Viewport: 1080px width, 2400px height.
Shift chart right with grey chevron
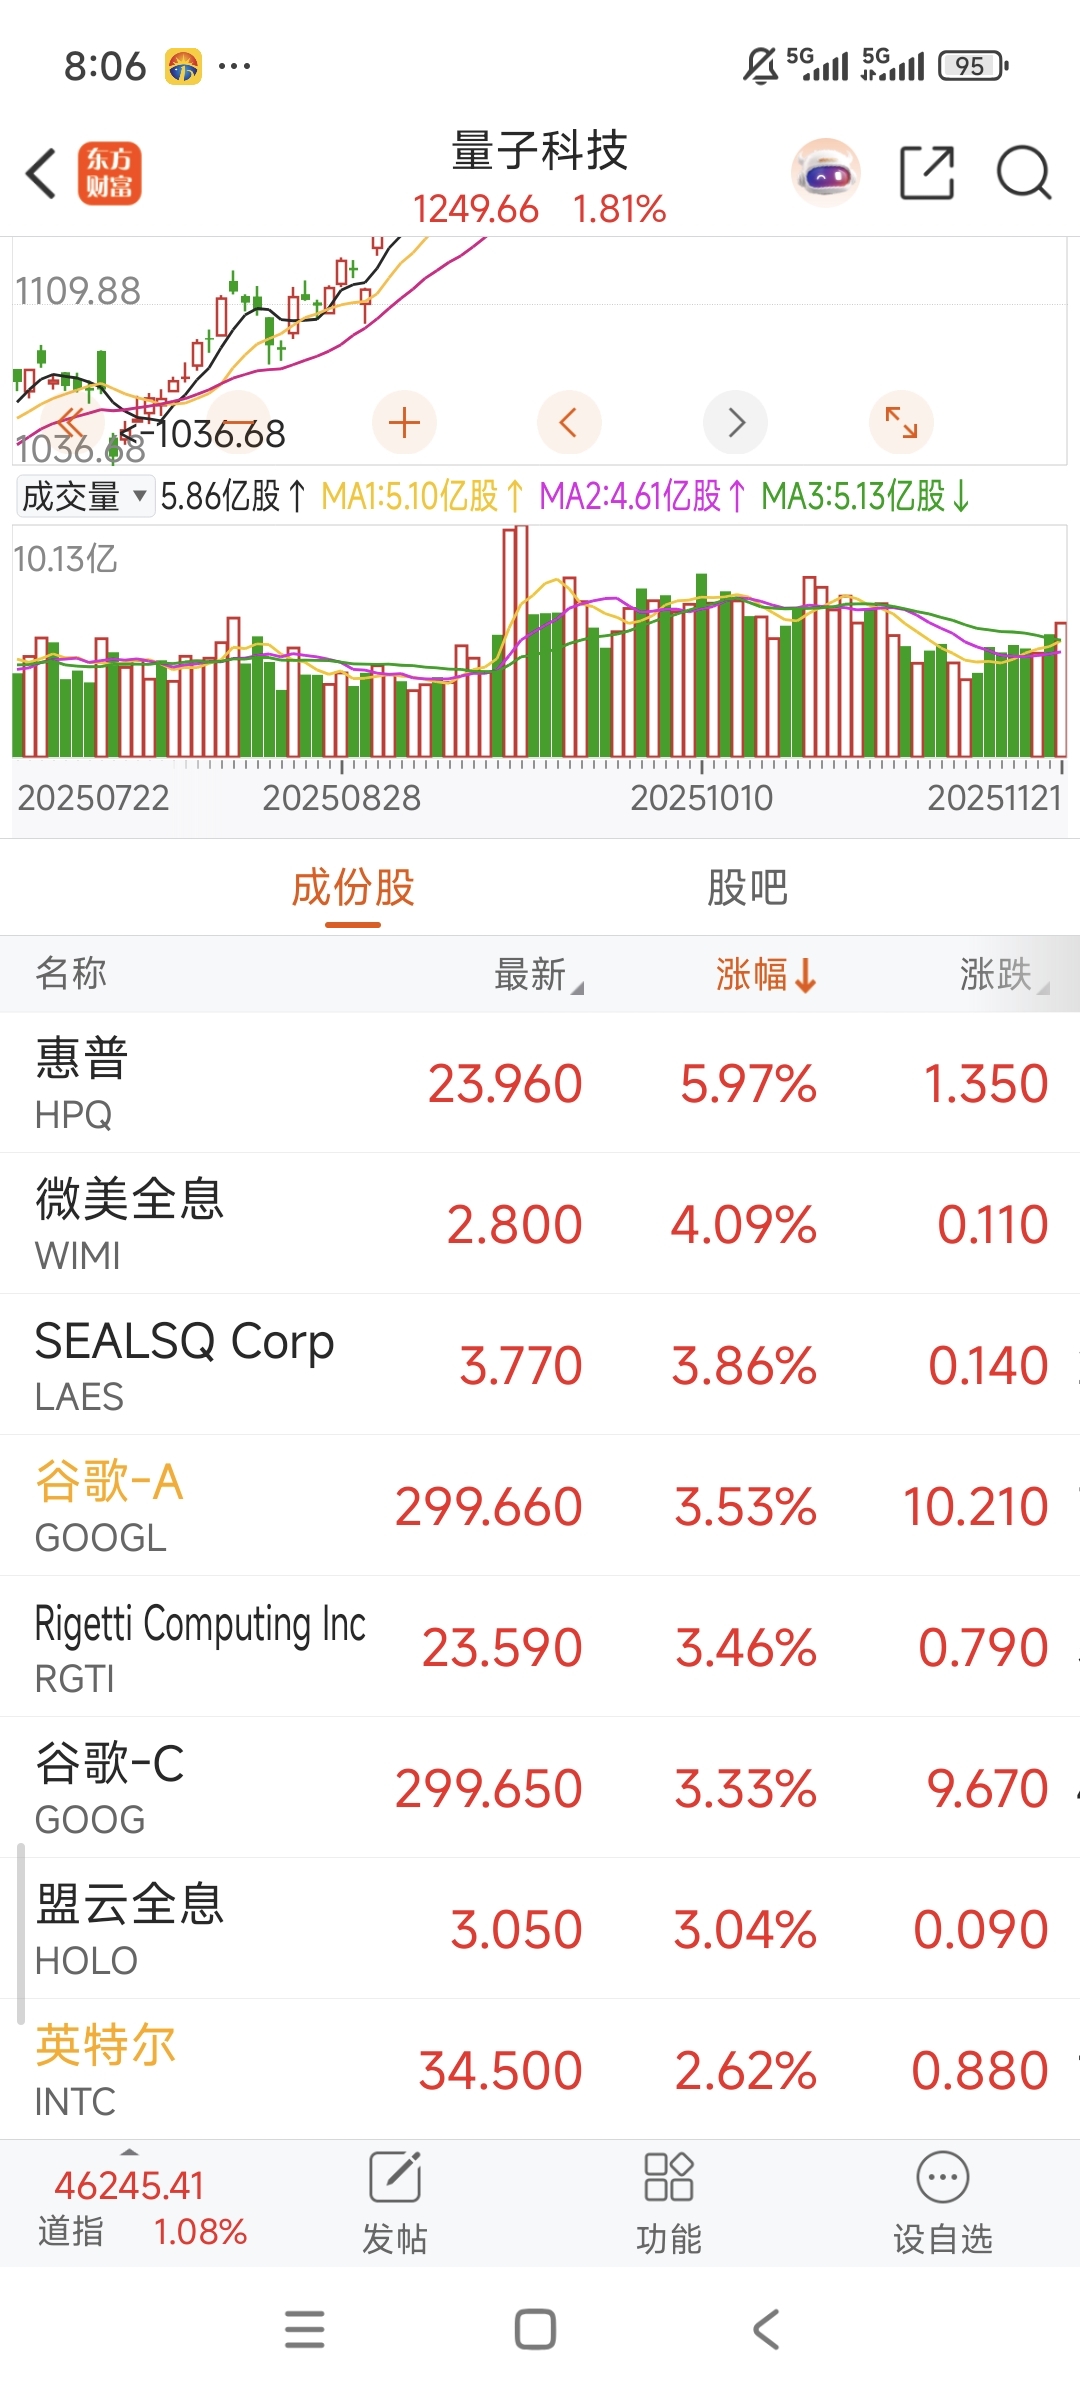736,423
